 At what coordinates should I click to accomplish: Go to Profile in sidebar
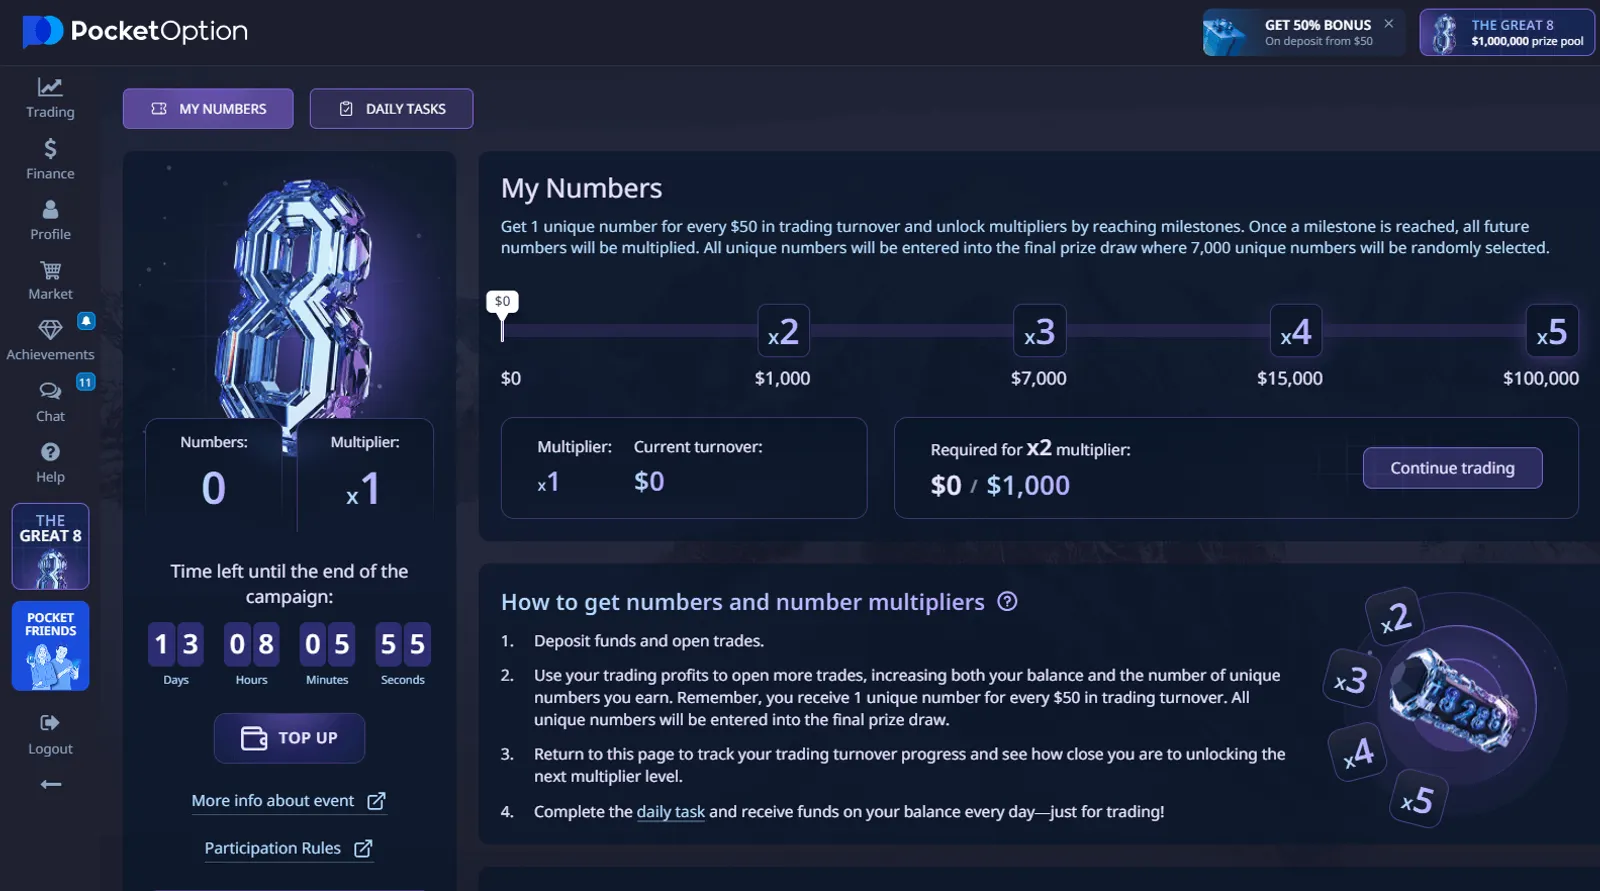coord(50,210)
